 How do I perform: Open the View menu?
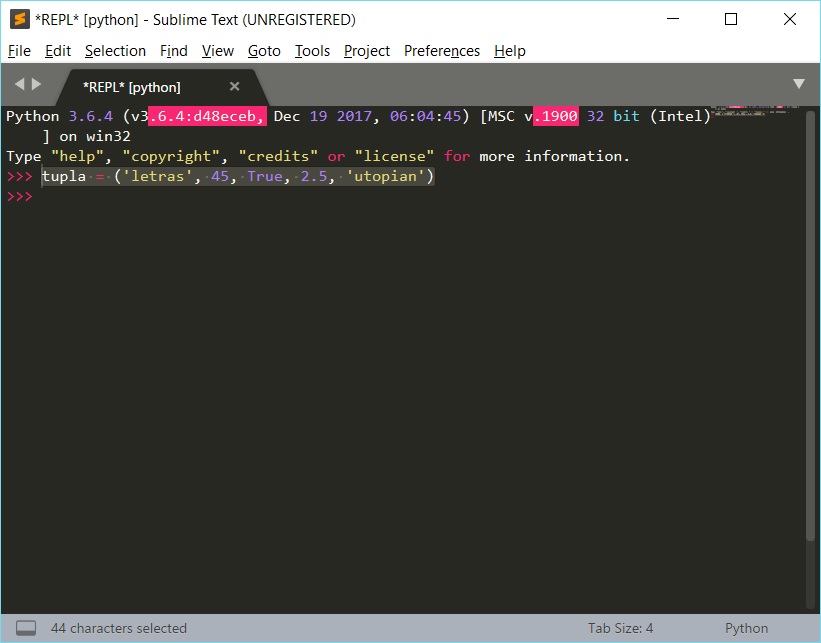pos(218,51)
